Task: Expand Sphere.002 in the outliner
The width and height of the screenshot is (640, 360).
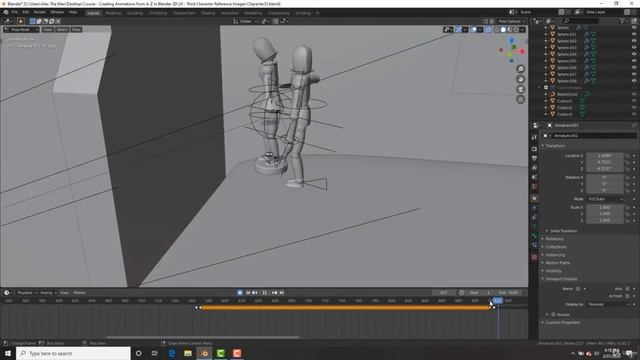Action: click(x=546, y=41)
